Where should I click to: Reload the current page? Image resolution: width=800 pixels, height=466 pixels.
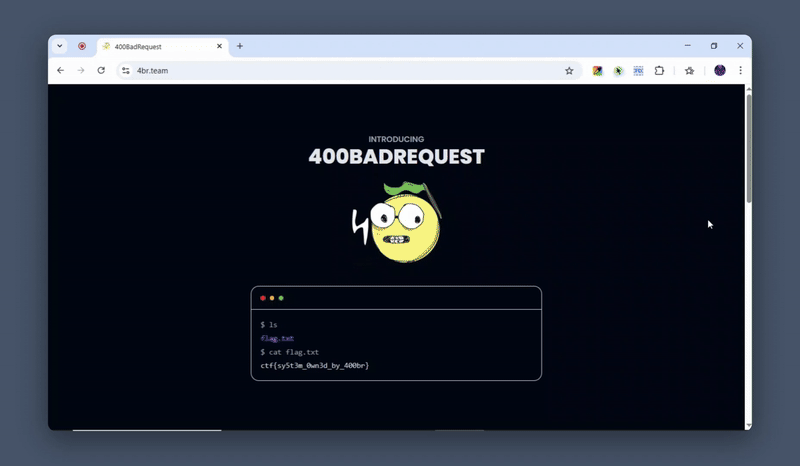tap(101, 70)
